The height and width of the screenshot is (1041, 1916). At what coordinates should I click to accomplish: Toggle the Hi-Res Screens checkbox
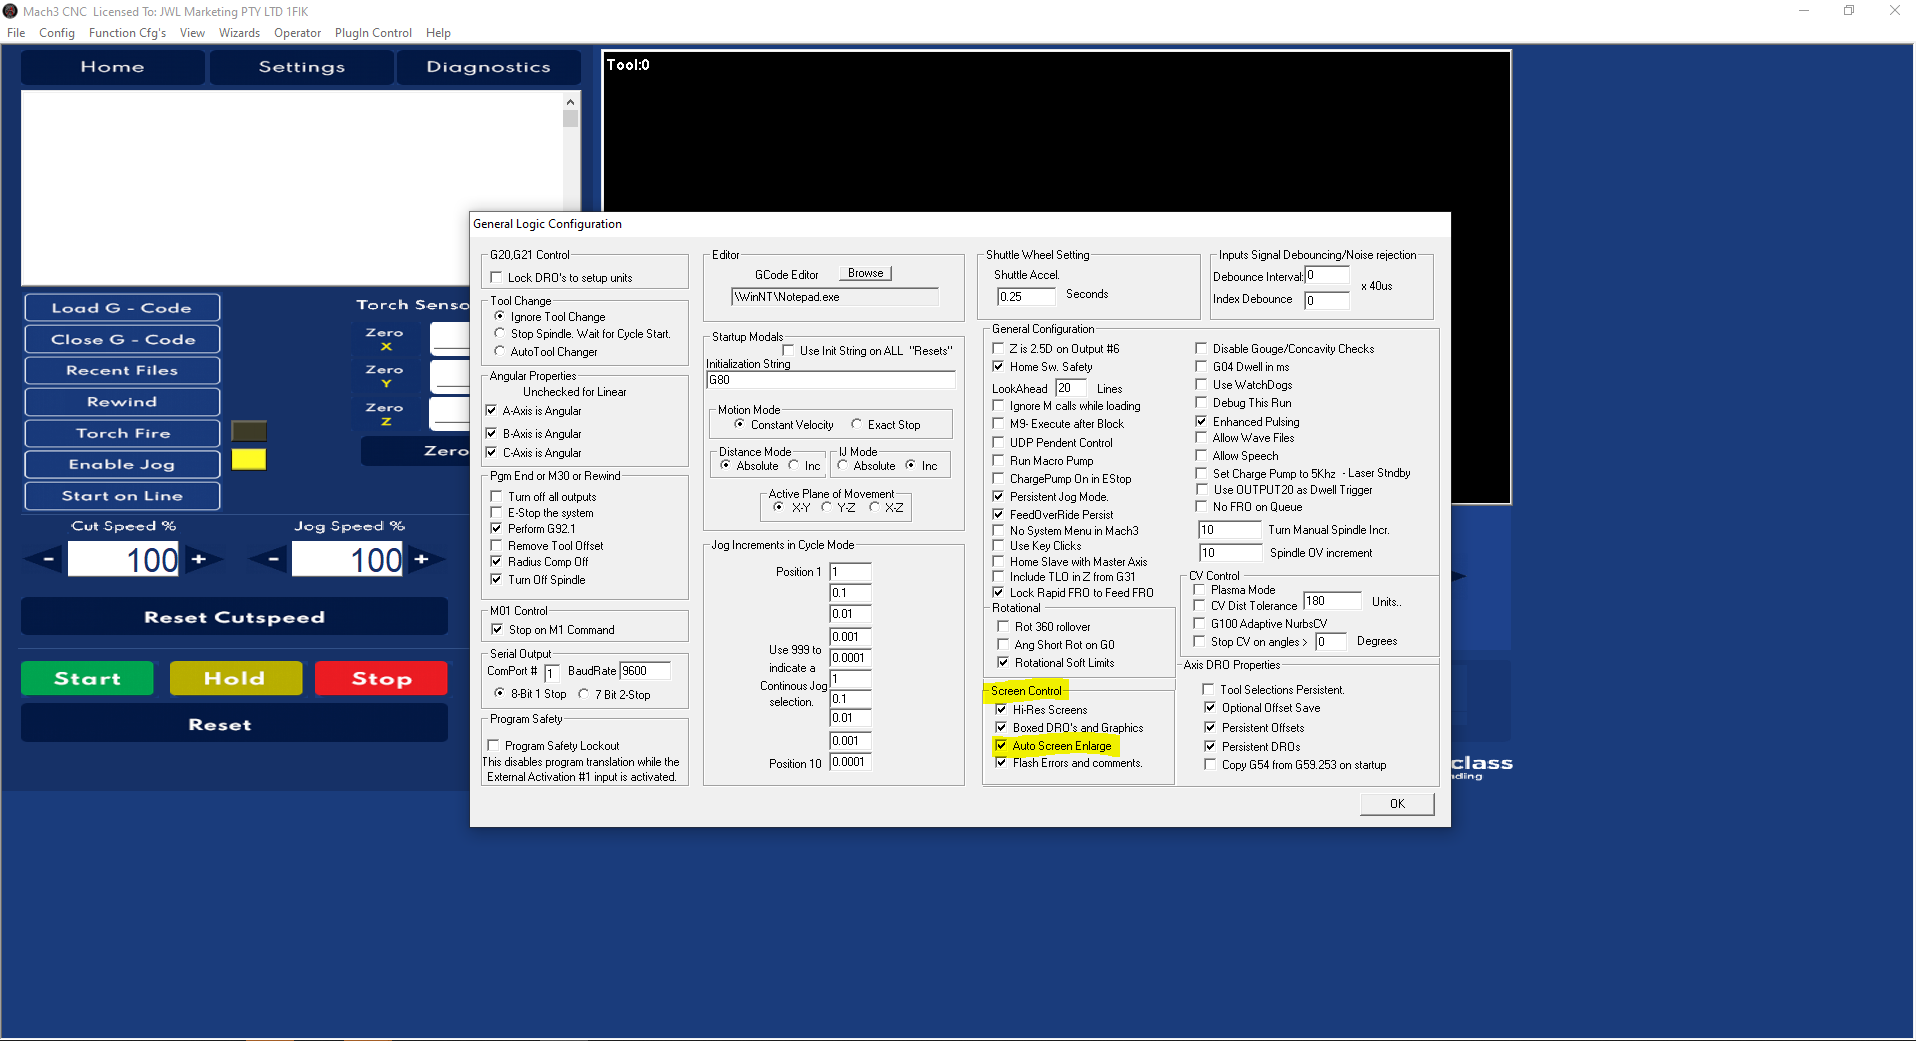(1001, 709)
